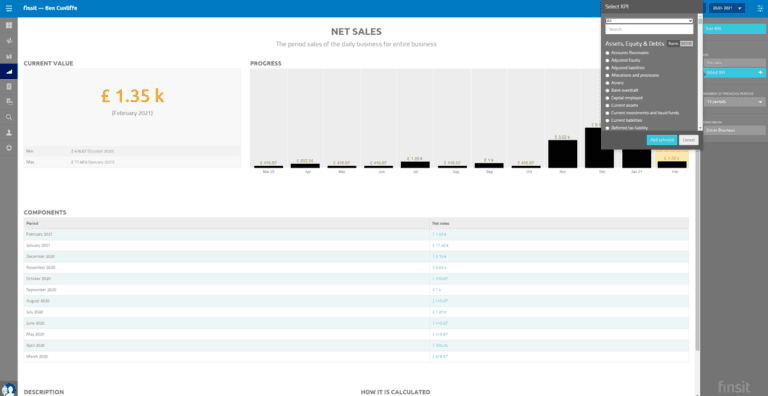Viewport: 768px width, 396px height.
Task: Click the Add selected button
Action: (662, 140)
